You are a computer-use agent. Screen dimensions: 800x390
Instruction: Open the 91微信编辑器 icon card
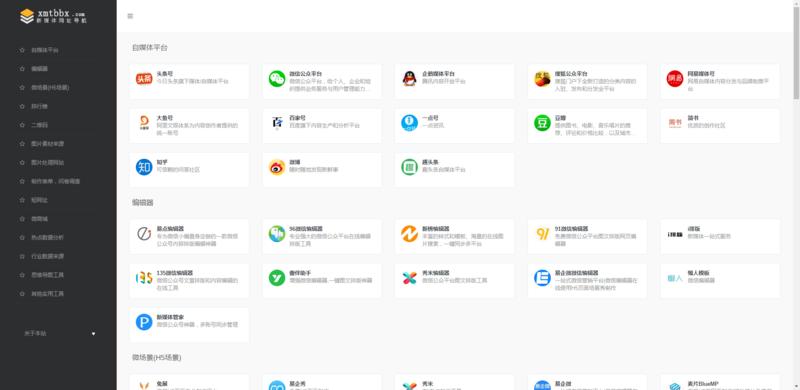587,236
